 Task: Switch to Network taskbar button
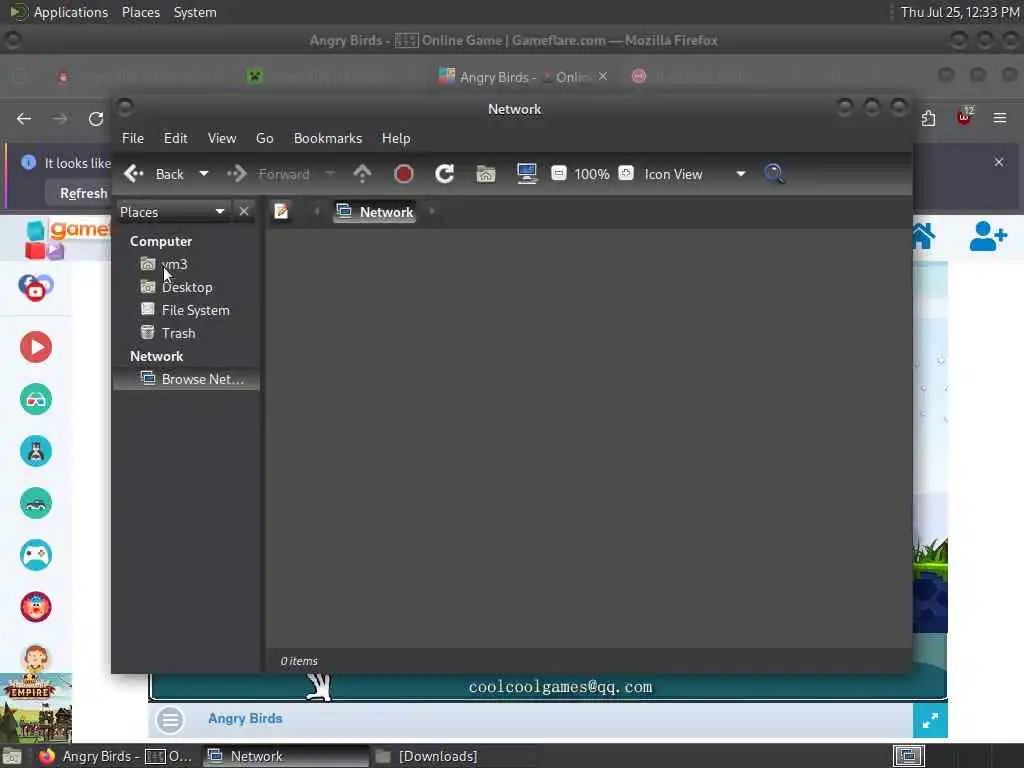pos(285,756)
